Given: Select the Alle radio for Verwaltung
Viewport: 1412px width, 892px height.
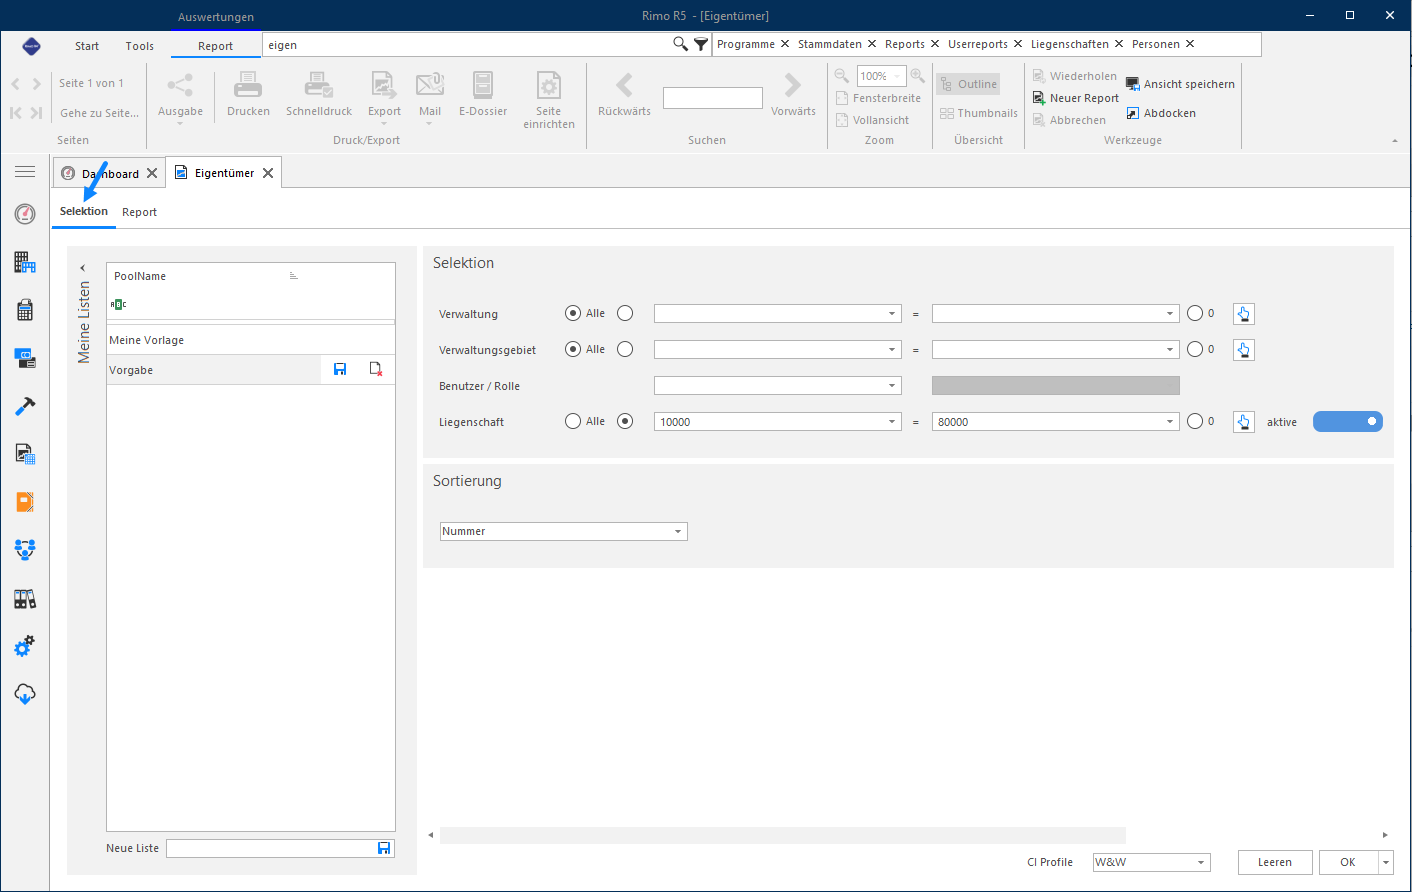Looking at the screenshot, I should 573,313.
